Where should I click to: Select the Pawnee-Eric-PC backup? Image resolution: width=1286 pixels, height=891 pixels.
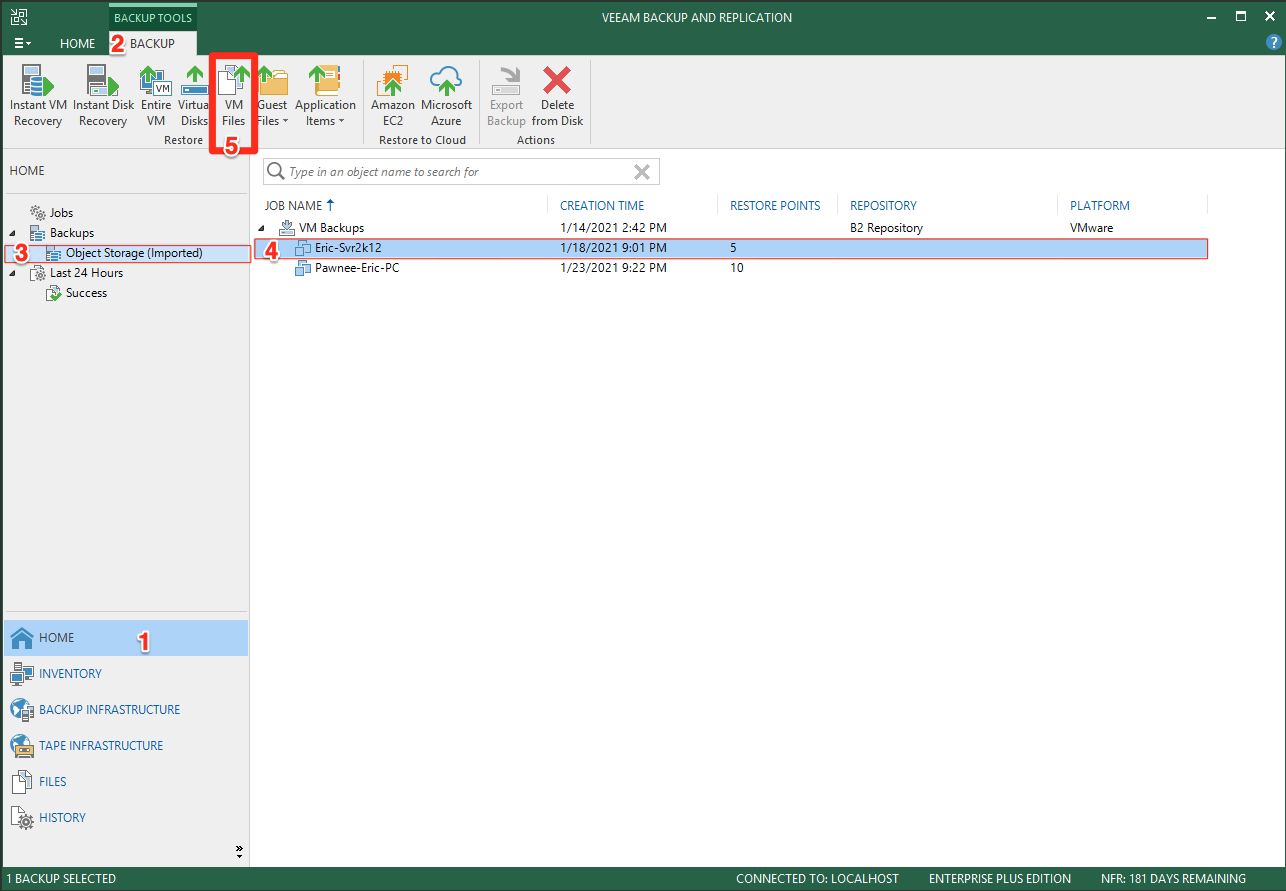pyautogui.click(x=732, y=268)
